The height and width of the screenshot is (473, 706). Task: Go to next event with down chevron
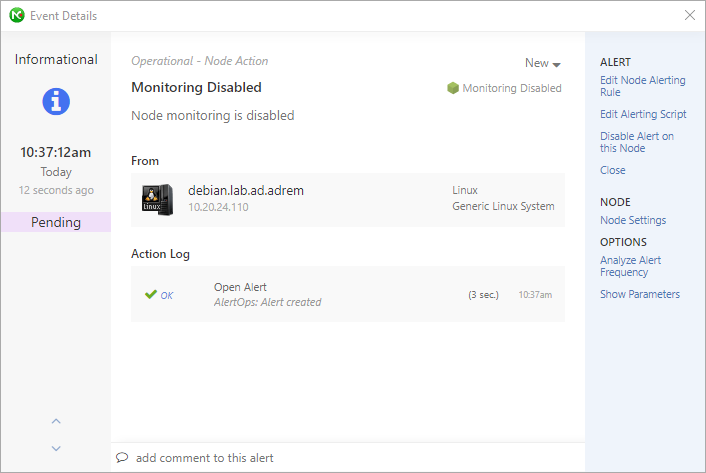pos(56,448)
